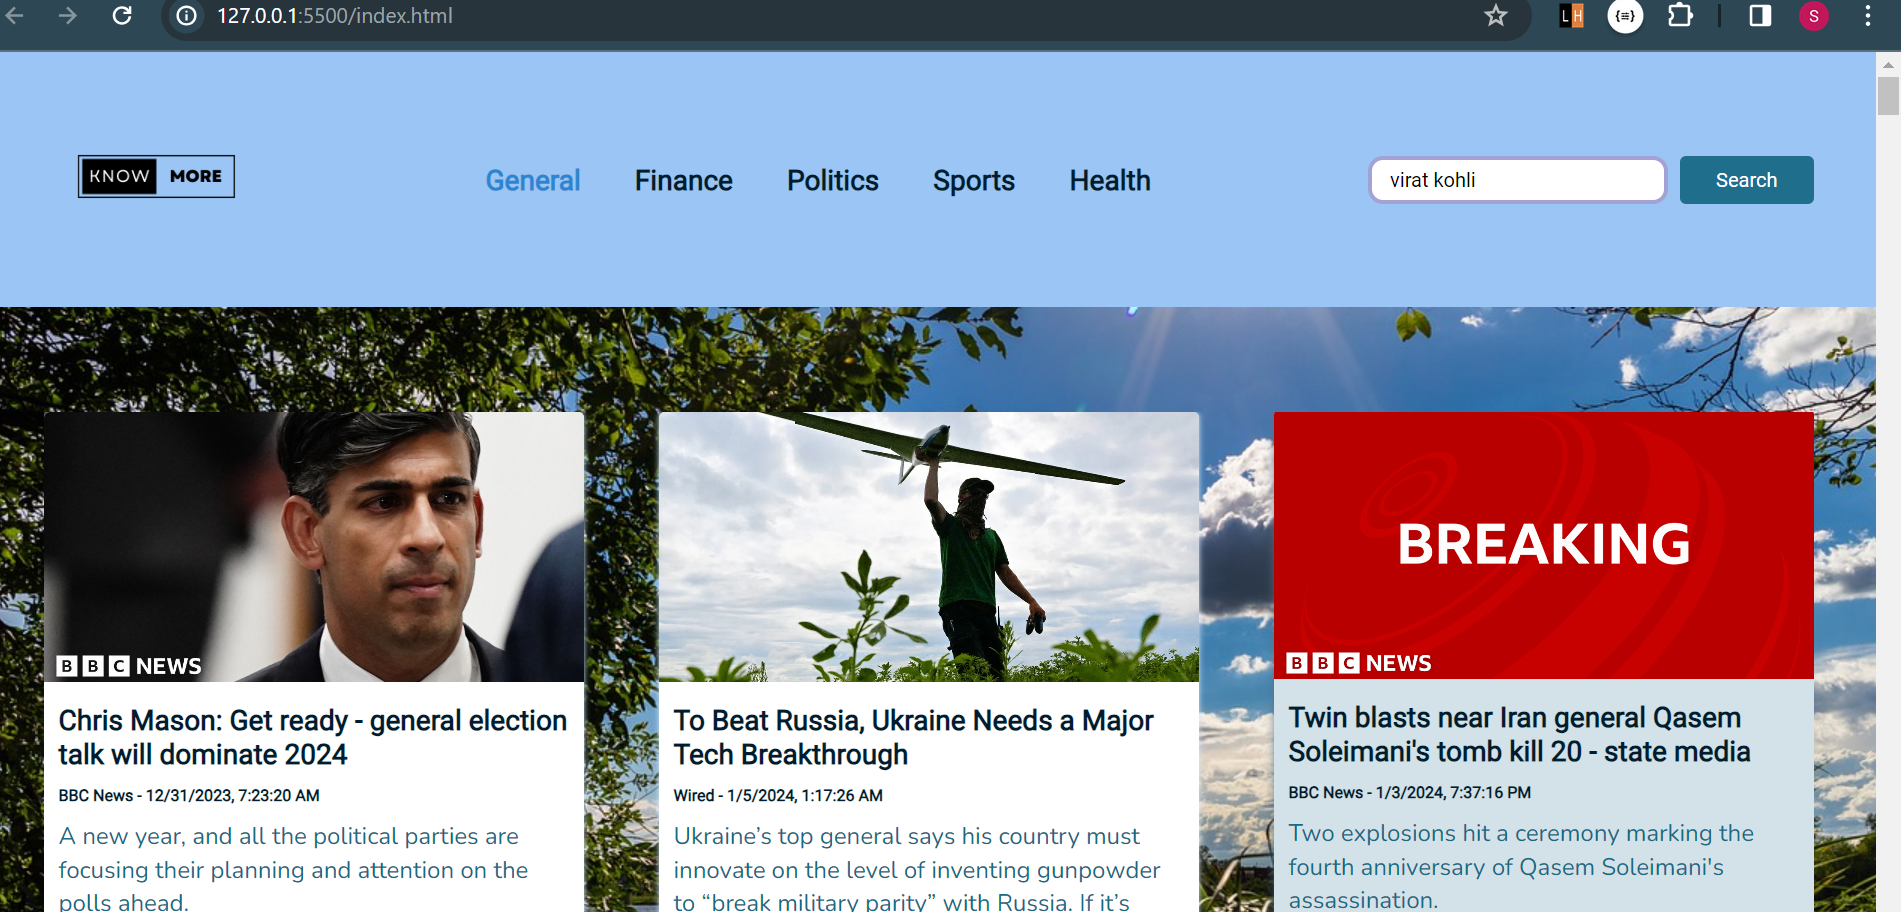
Task: Open headline about general election talk 2024
Action: 313,737
